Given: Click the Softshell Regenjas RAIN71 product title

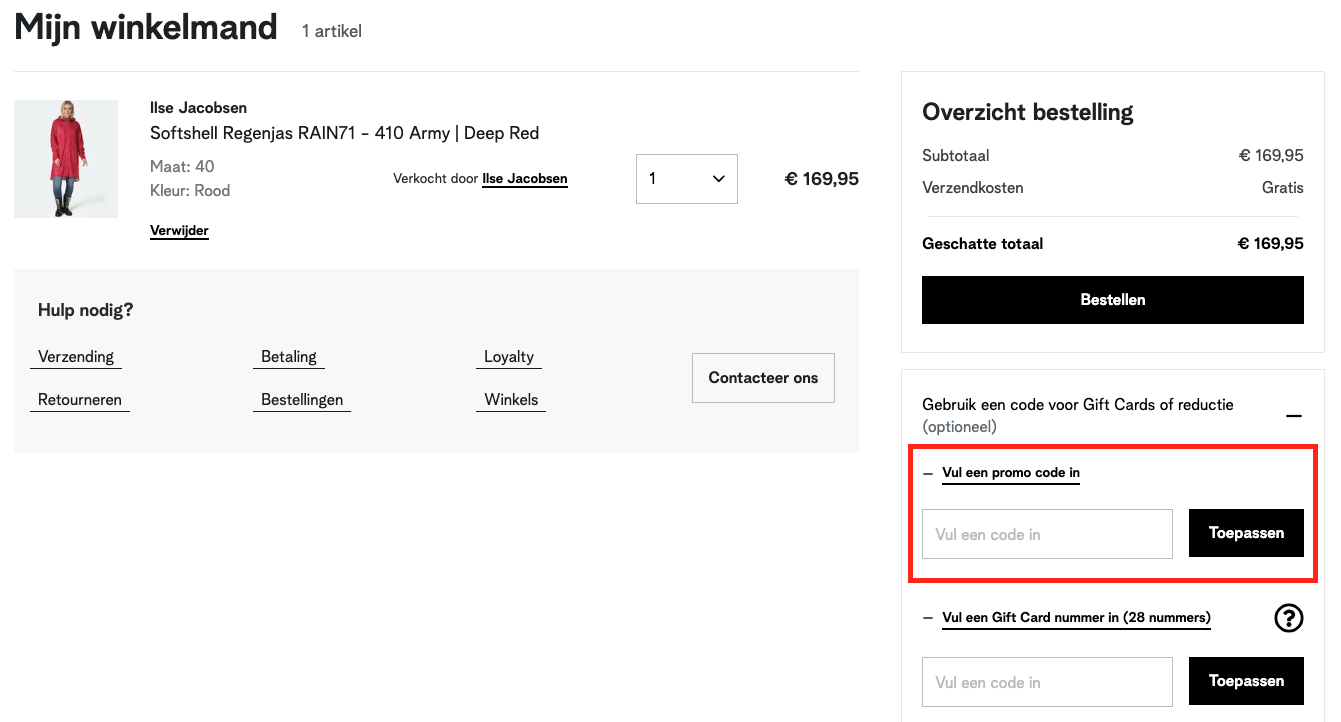Looking at the screenshot, I should tap(345, 133).
